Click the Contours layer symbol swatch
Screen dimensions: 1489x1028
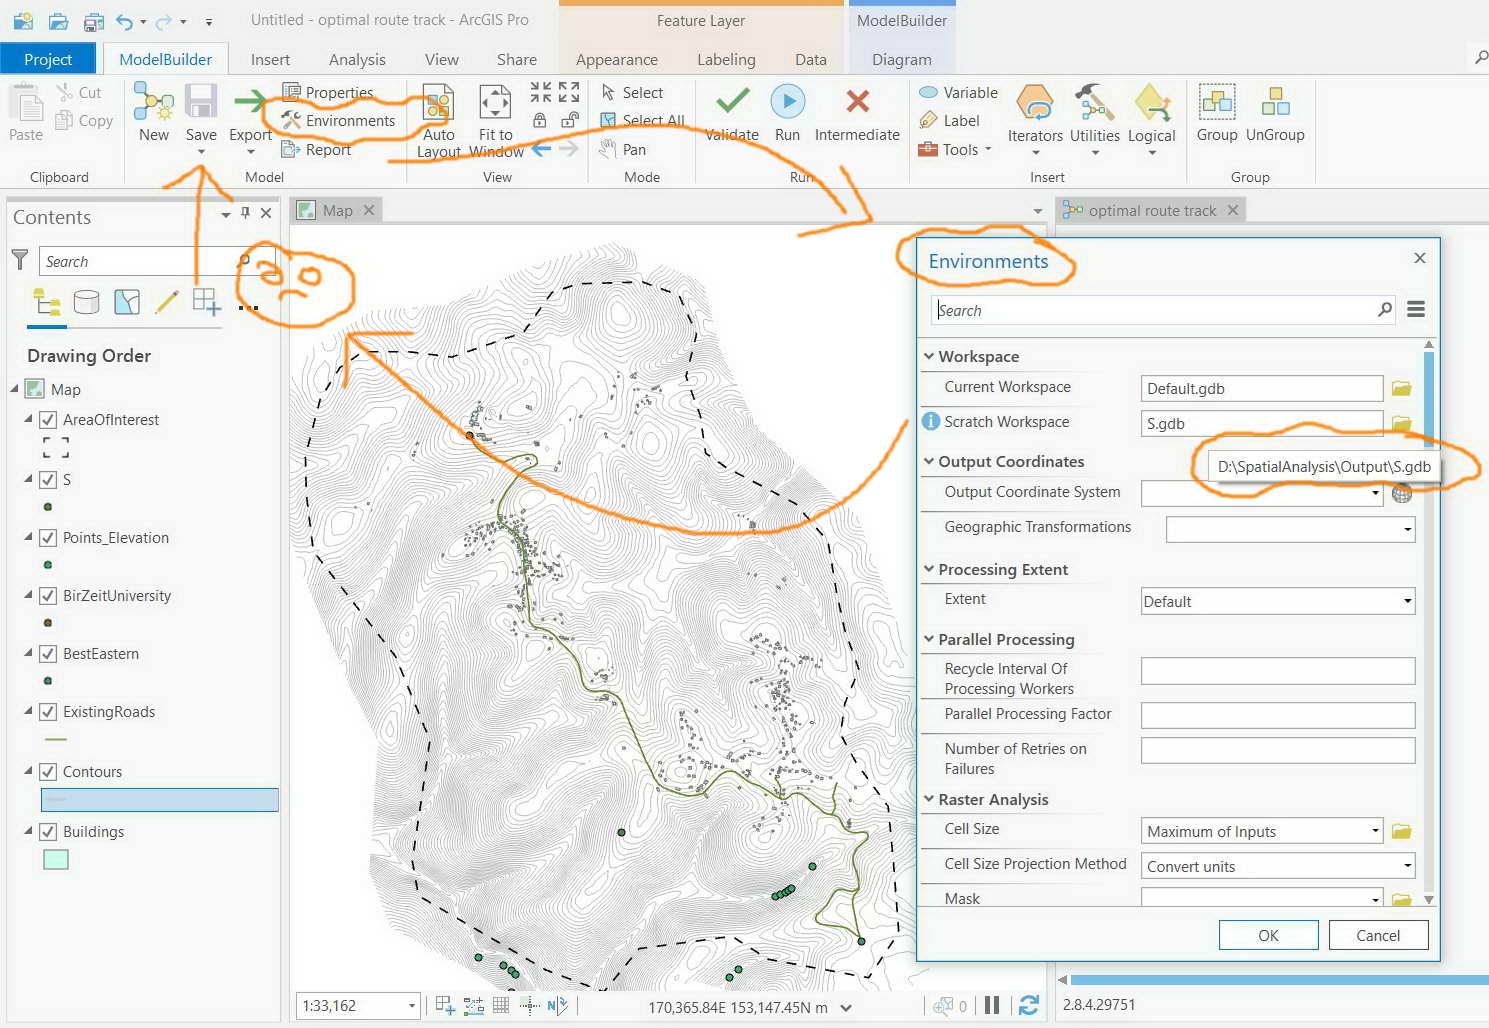click(158, 799)
